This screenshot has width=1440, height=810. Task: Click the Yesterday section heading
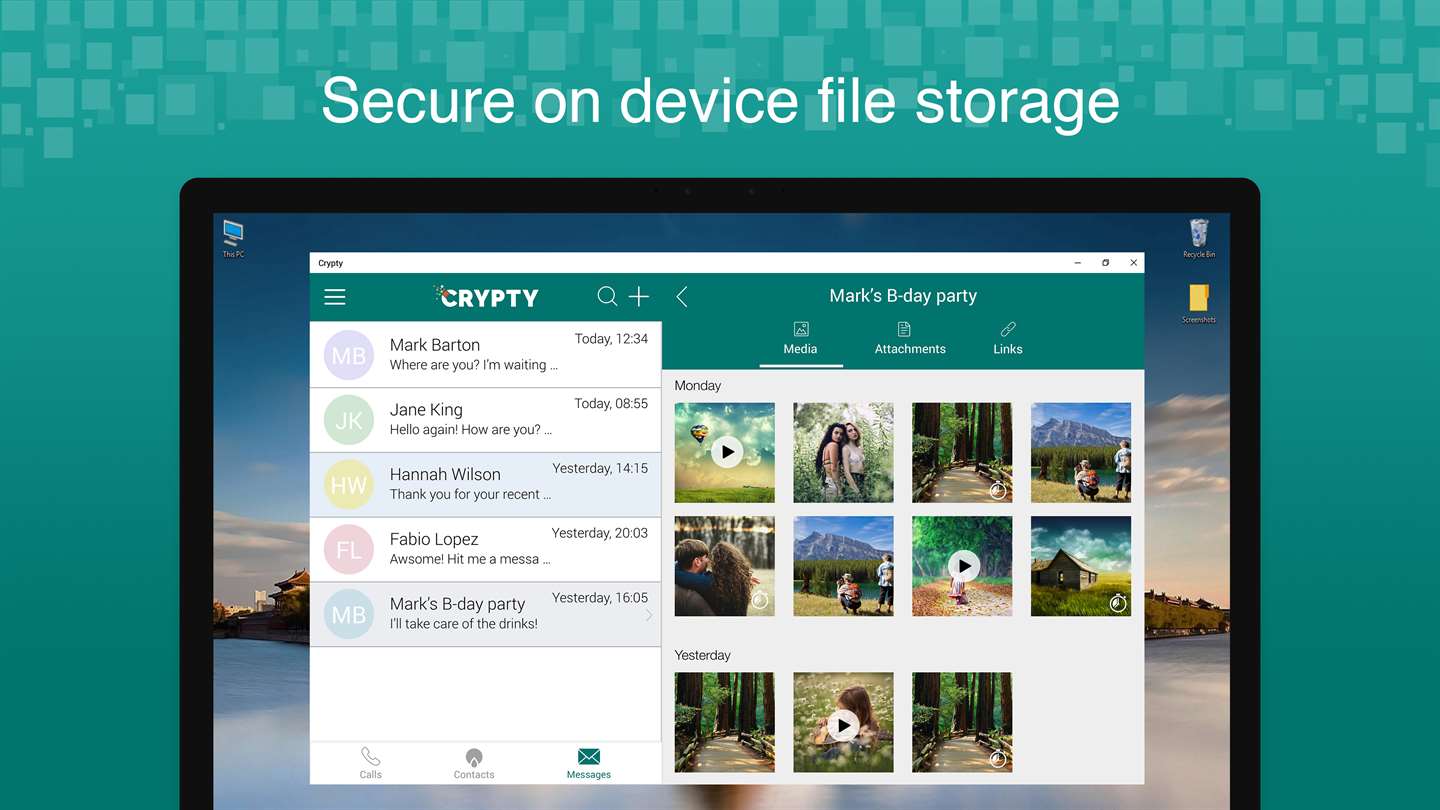tap(703, 655)
